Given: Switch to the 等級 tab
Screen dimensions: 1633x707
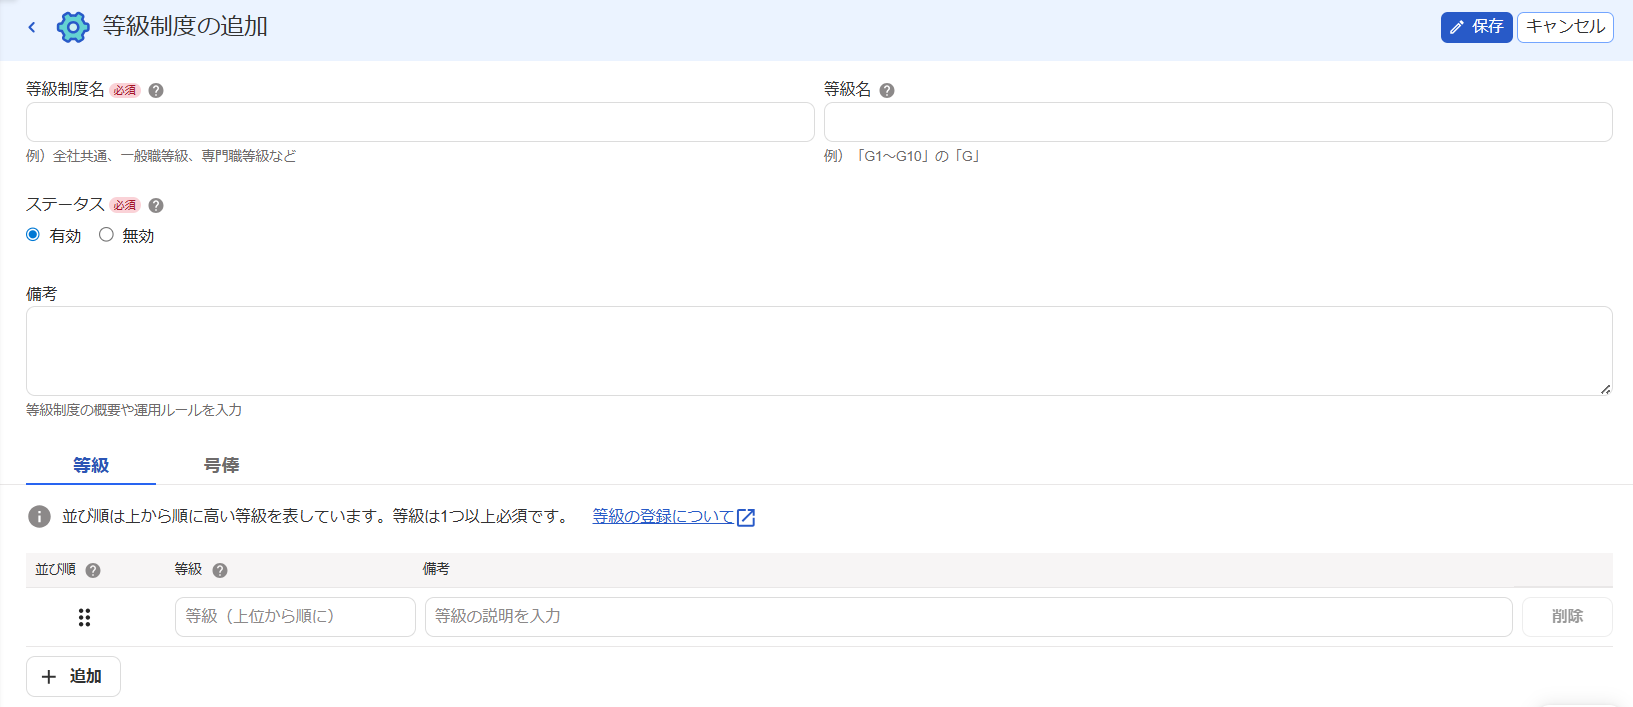Looking at the screenshot, I should point(91,465).
